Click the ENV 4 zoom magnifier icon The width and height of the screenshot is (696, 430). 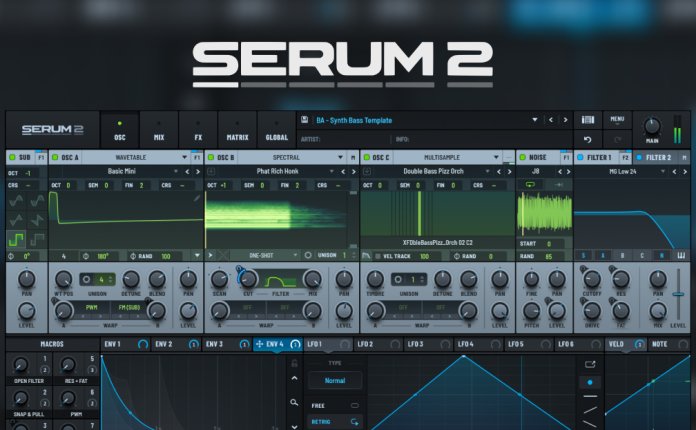point(294,402)
